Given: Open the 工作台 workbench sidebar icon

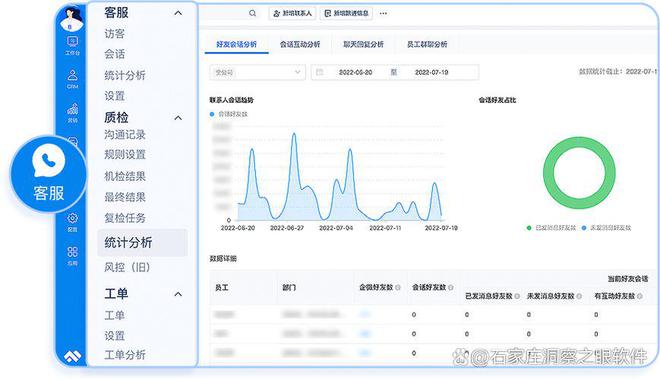Looking at the screenshot, I should (72, 45).
